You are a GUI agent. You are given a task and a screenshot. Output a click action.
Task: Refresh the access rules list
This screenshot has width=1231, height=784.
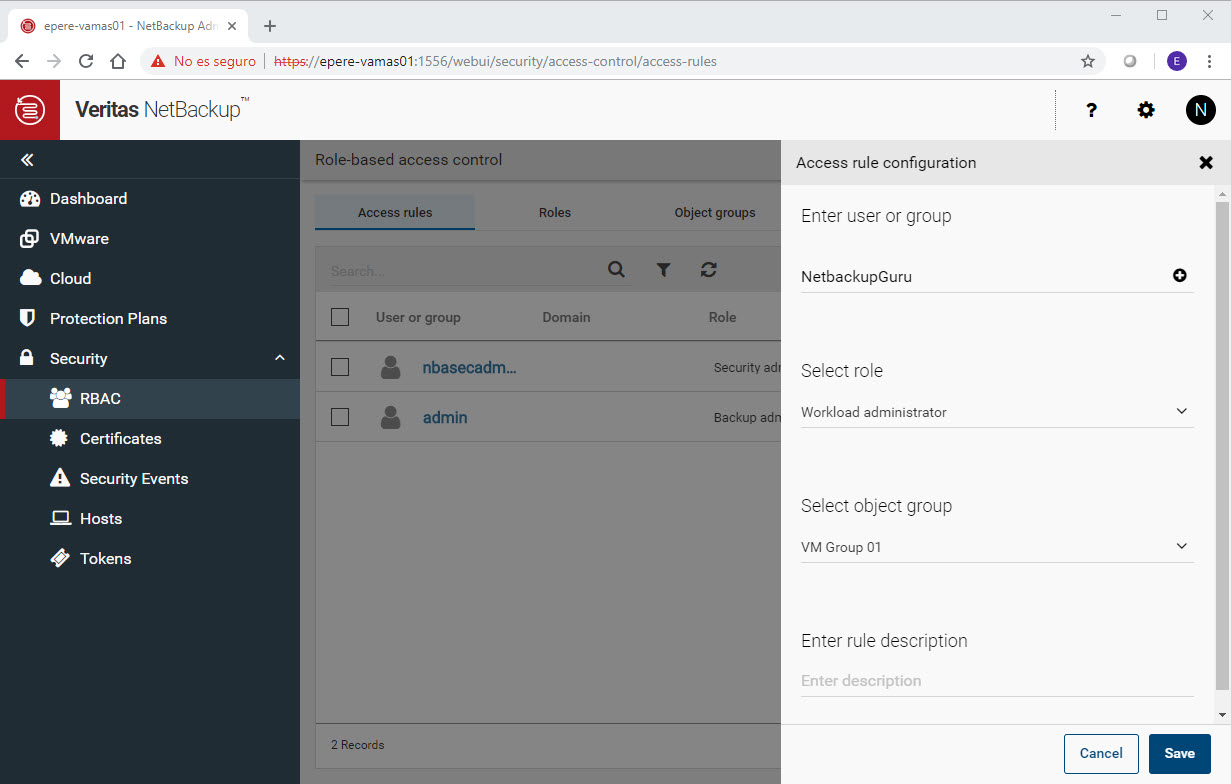(x=709, y=269)
